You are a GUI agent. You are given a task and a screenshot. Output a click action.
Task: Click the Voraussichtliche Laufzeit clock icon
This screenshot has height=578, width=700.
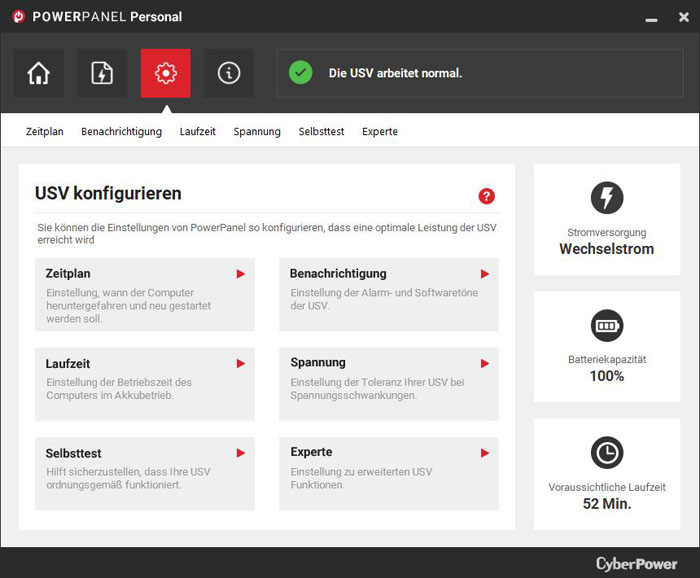607,453
